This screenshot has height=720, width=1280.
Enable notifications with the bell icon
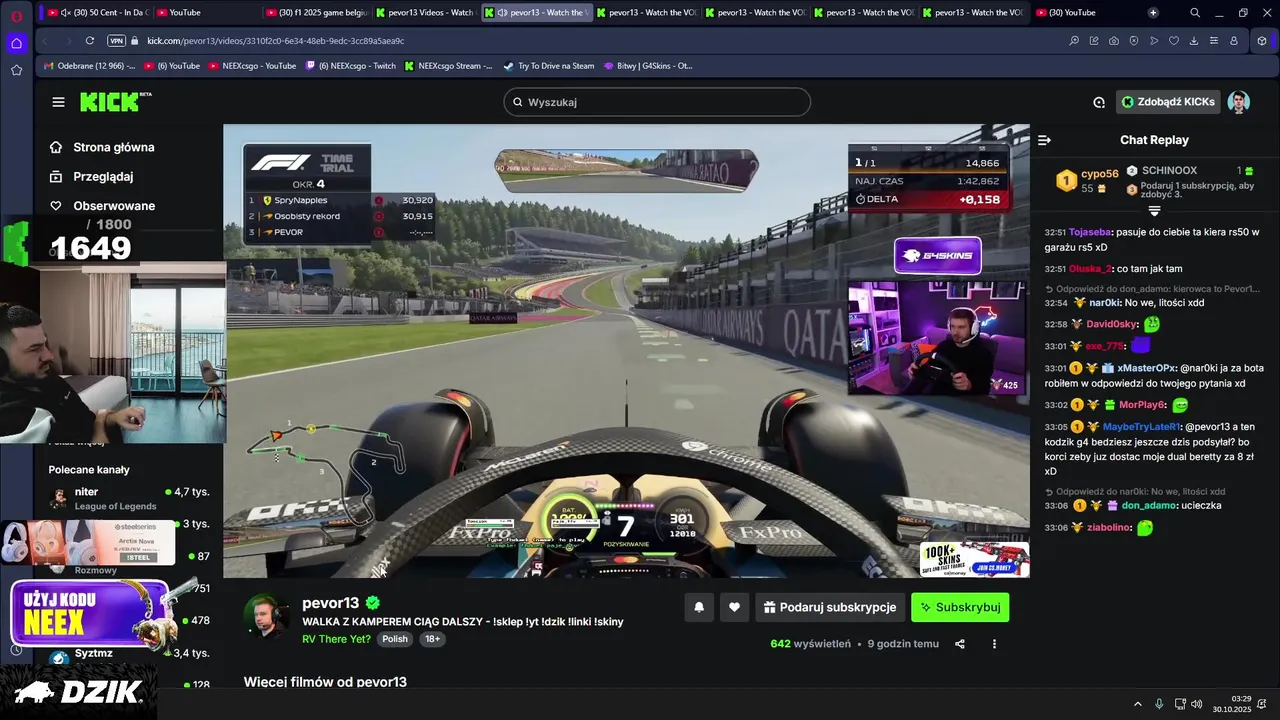pos(699,607)
